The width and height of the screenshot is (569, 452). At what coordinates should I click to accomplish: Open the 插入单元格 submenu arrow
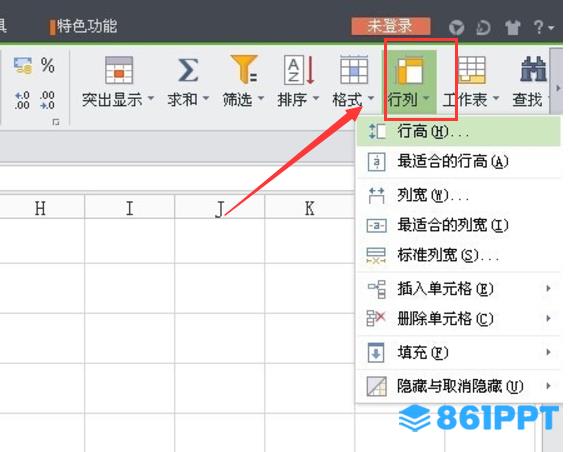pos(548,288)
